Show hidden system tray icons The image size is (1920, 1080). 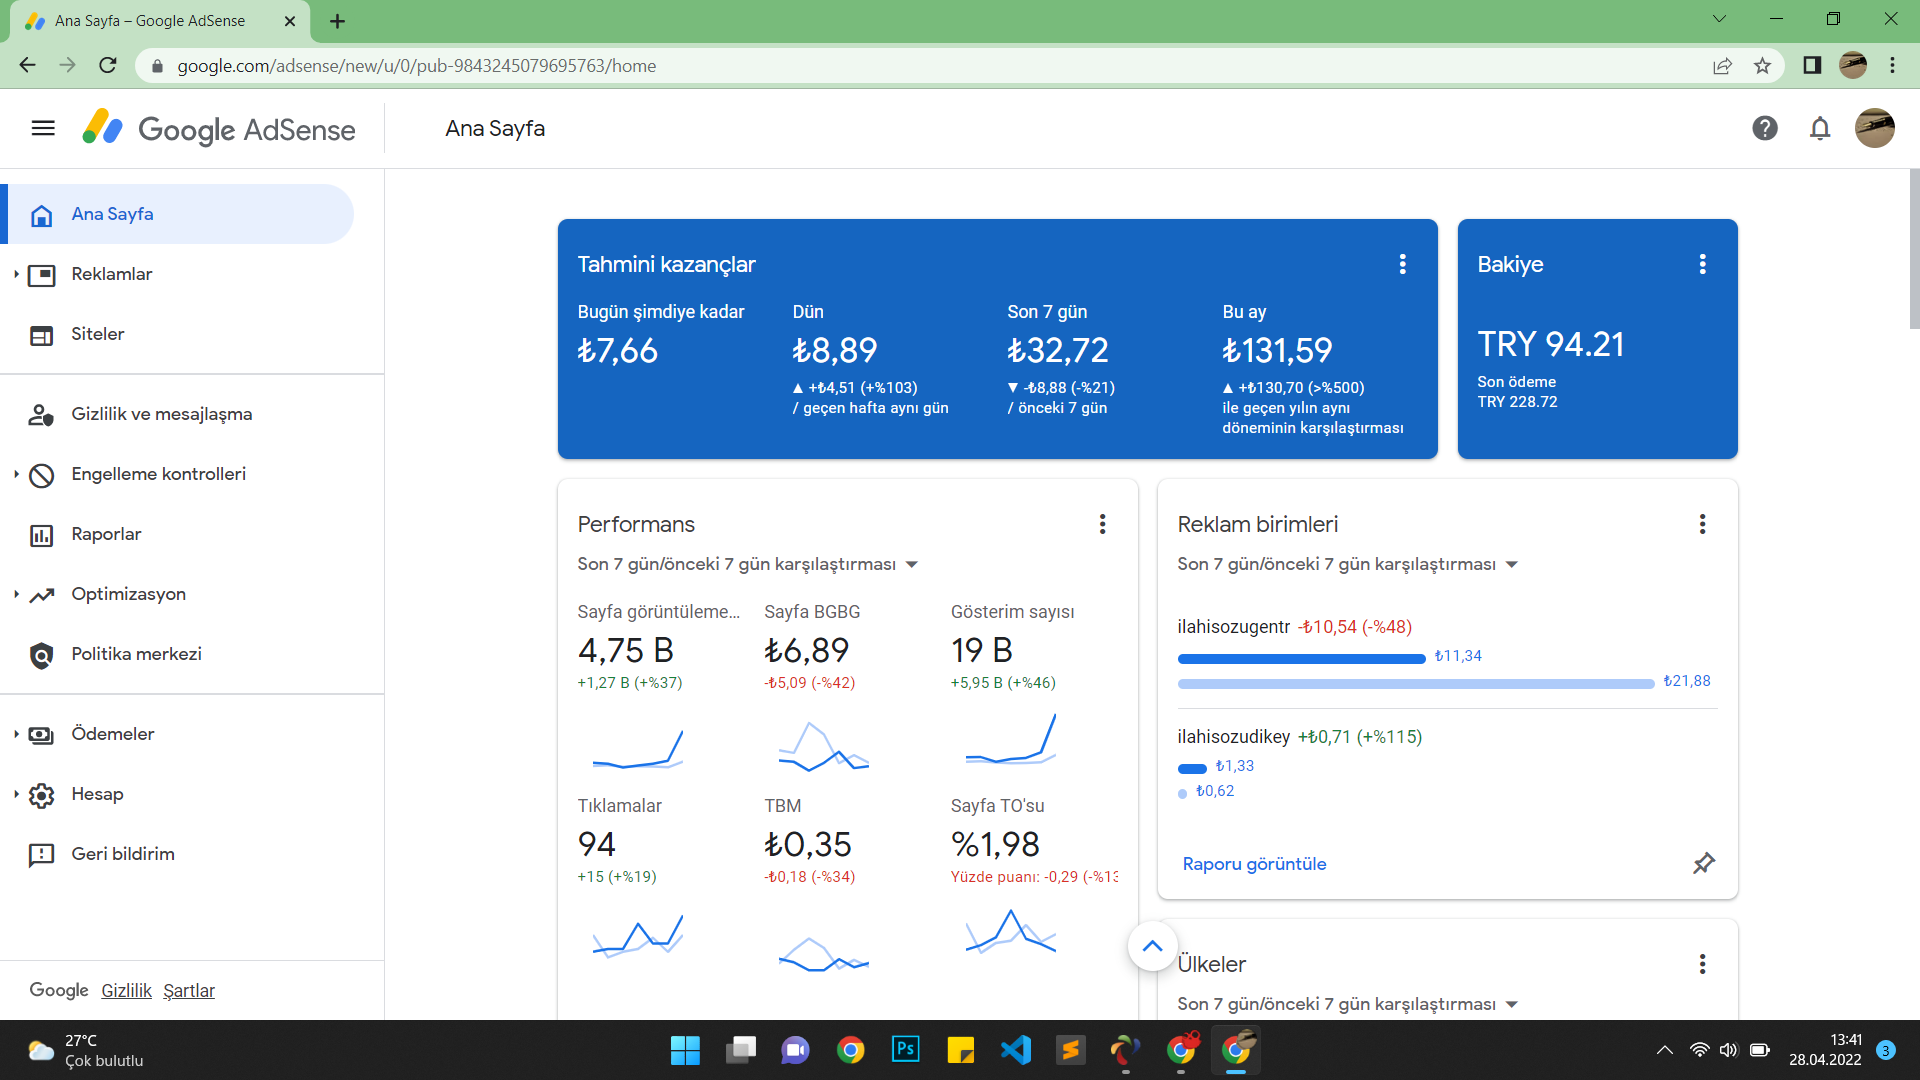pos(1664,1050)
